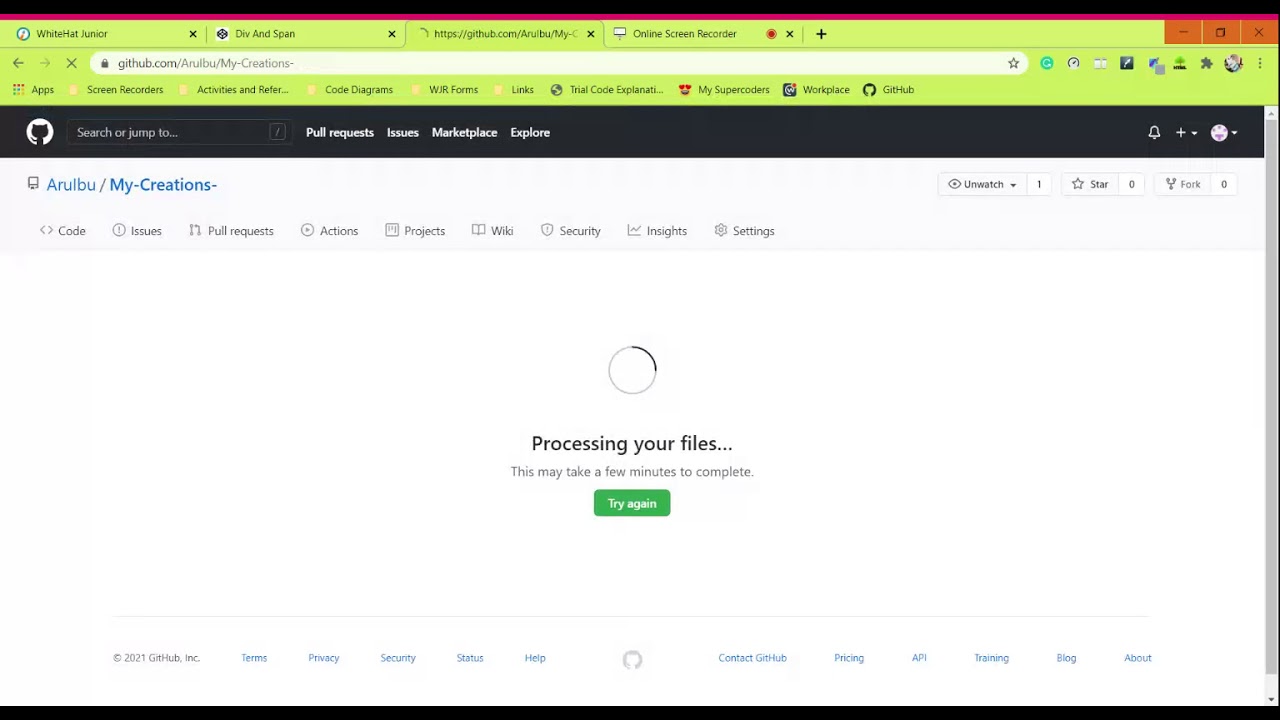This screenshot has width=1280, height=720.
Task: Switch to the Issues repository tab
Action: click(x=137, y=231)
